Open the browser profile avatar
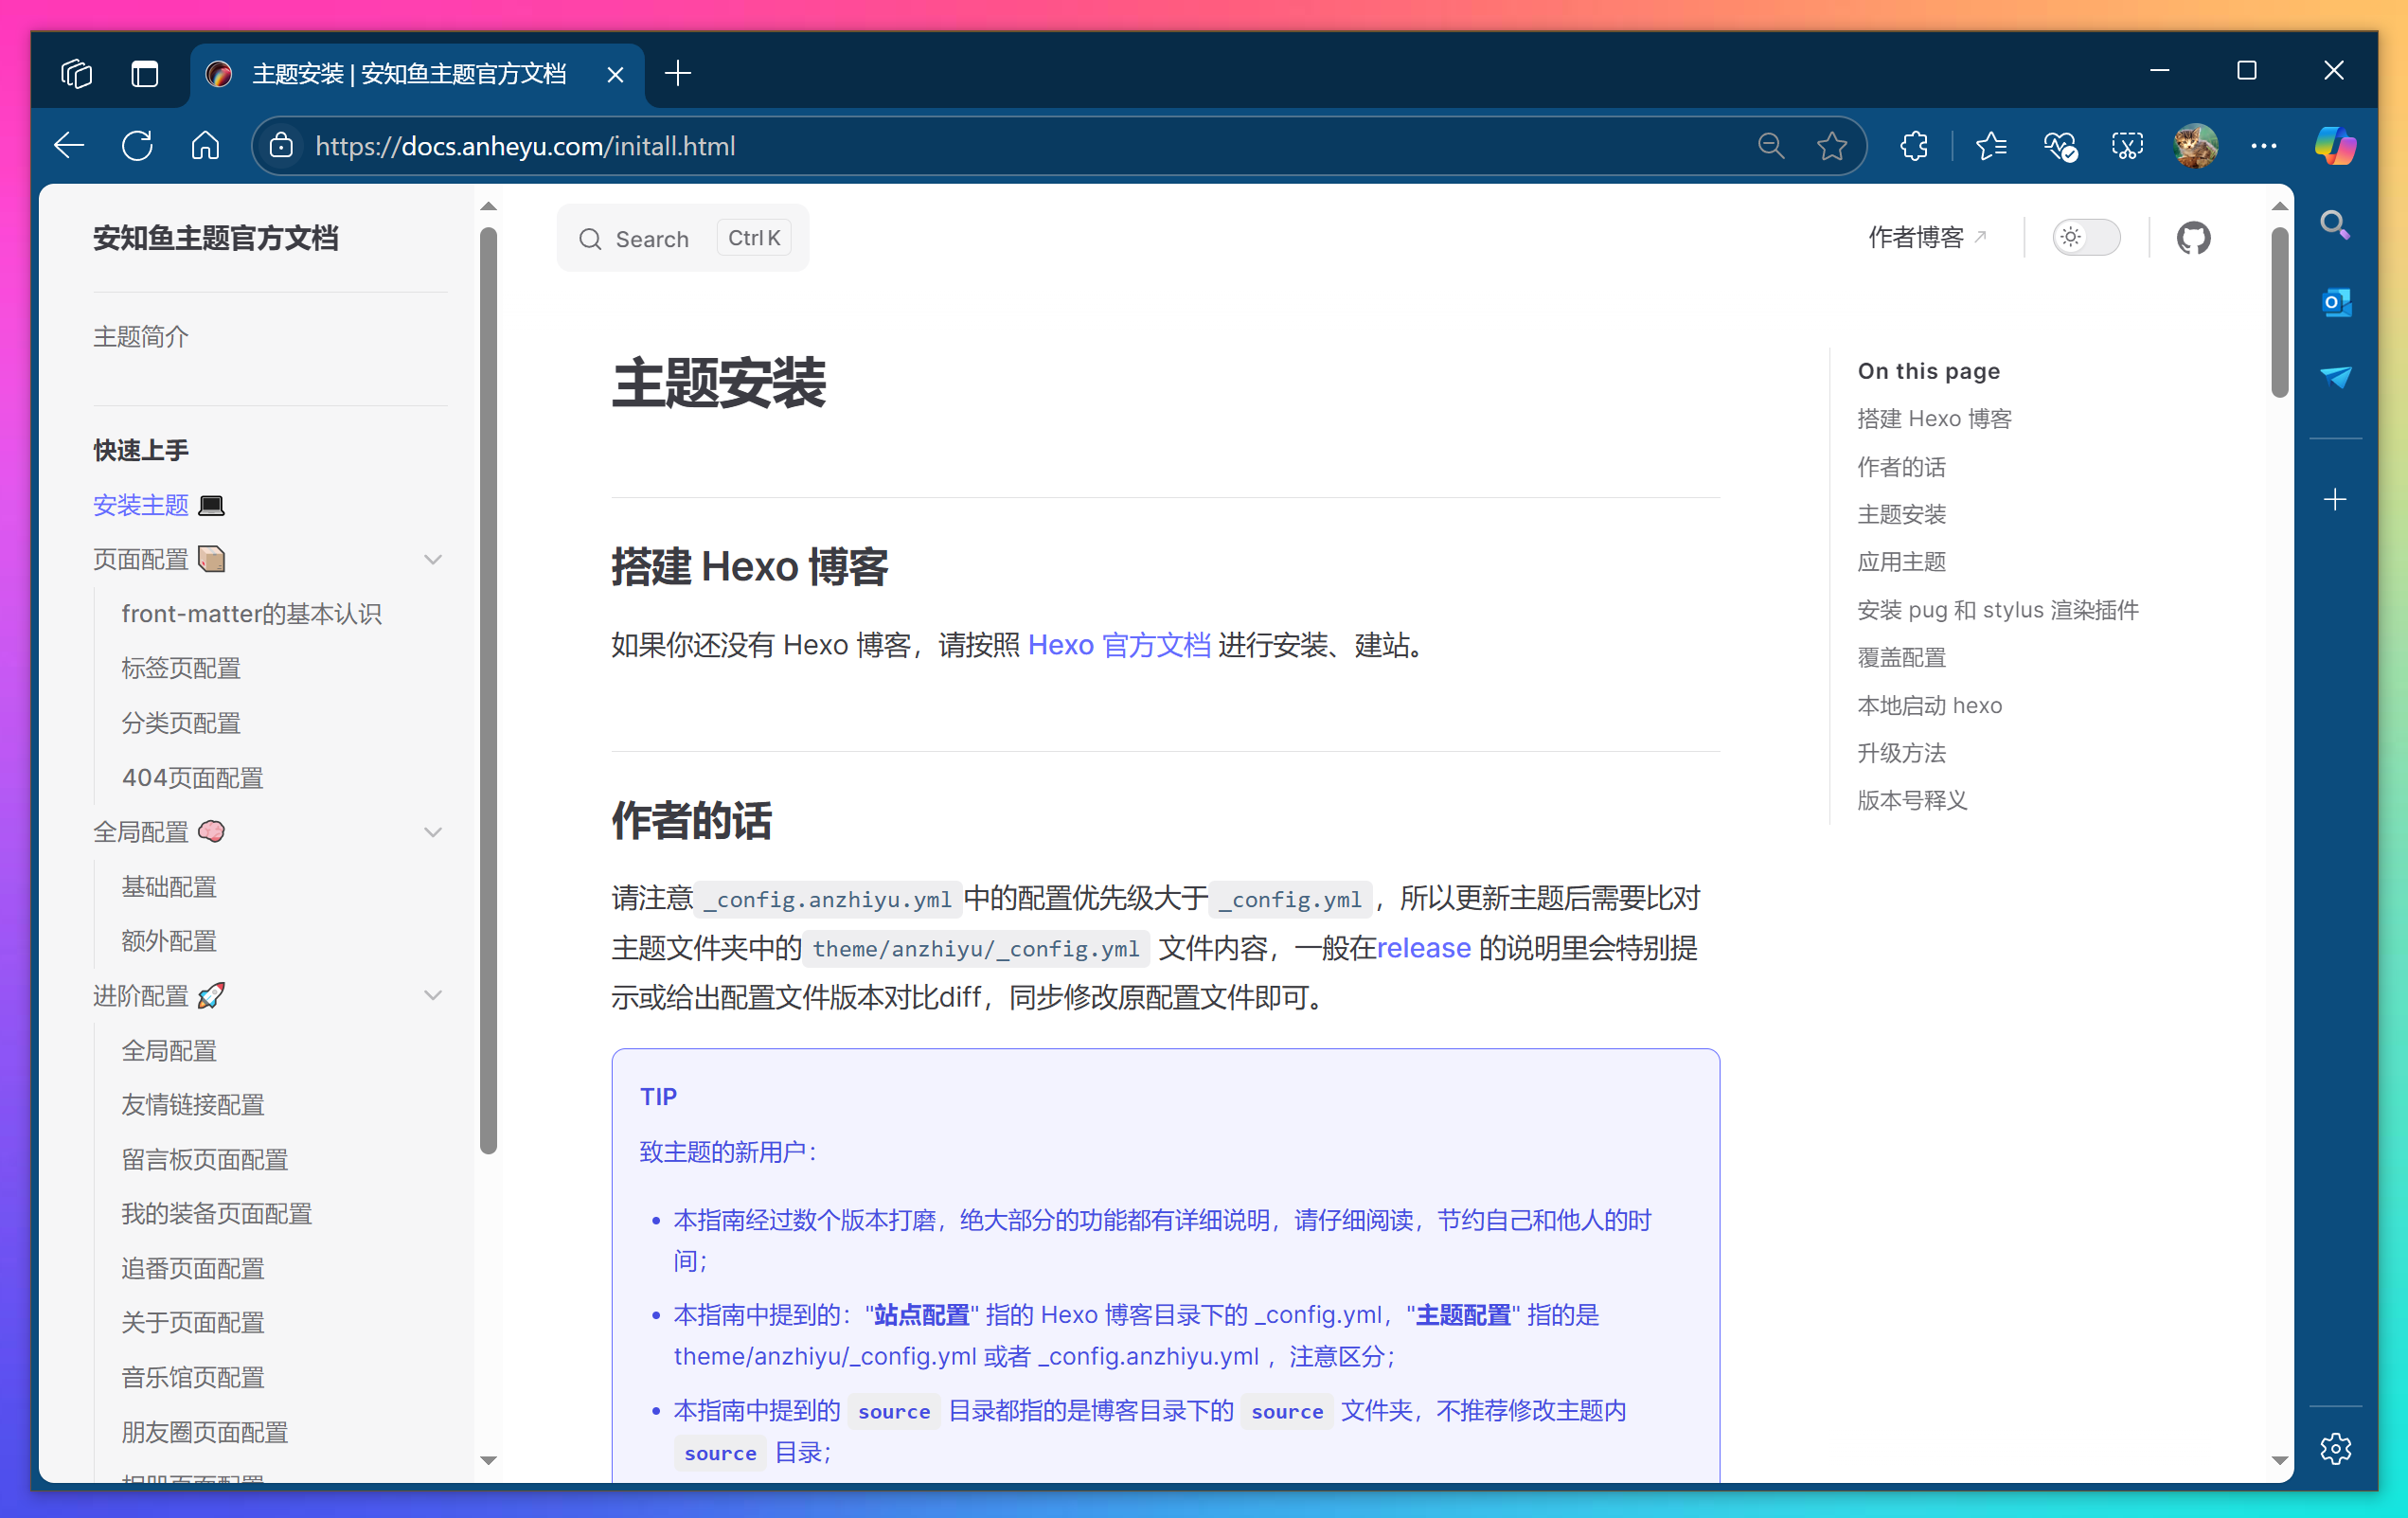The width and height of the screenshot is (2408, 1518). 2196,145
